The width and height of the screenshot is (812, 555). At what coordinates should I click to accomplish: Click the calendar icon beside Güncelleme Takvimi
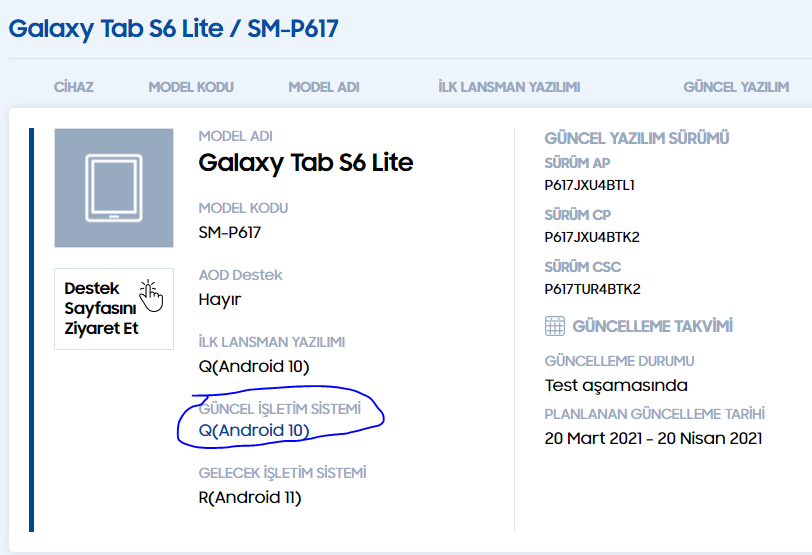(555, 326)
